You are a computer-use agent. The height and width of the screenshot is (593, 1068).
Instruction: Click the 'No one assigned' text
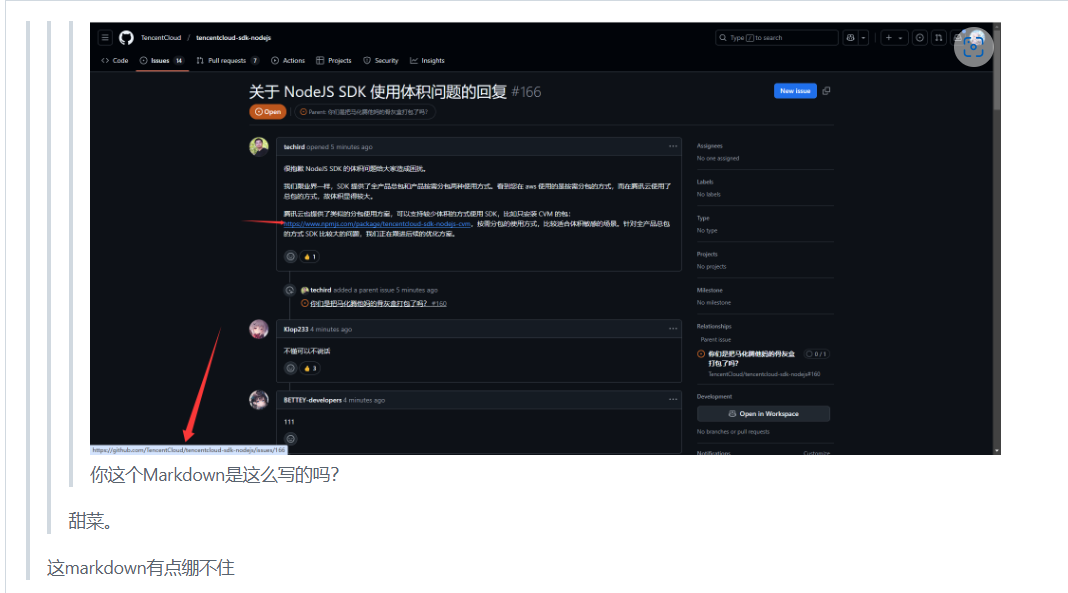coord(718,158)
